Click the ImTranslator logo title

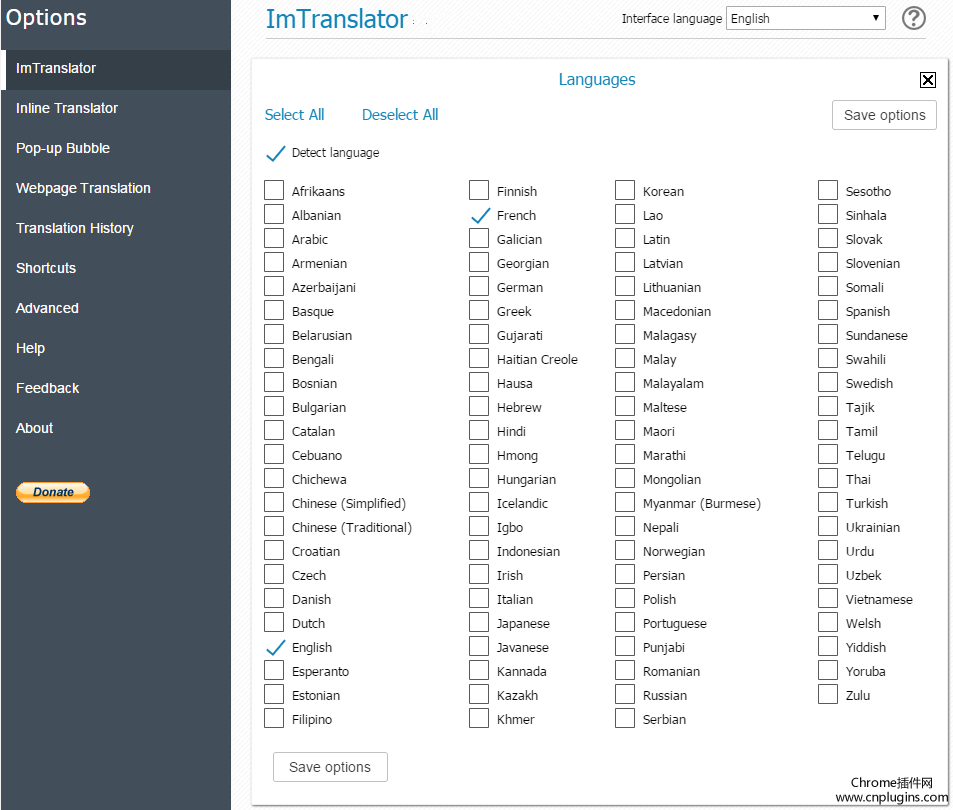pyautogui.click(x=336, y=19)
